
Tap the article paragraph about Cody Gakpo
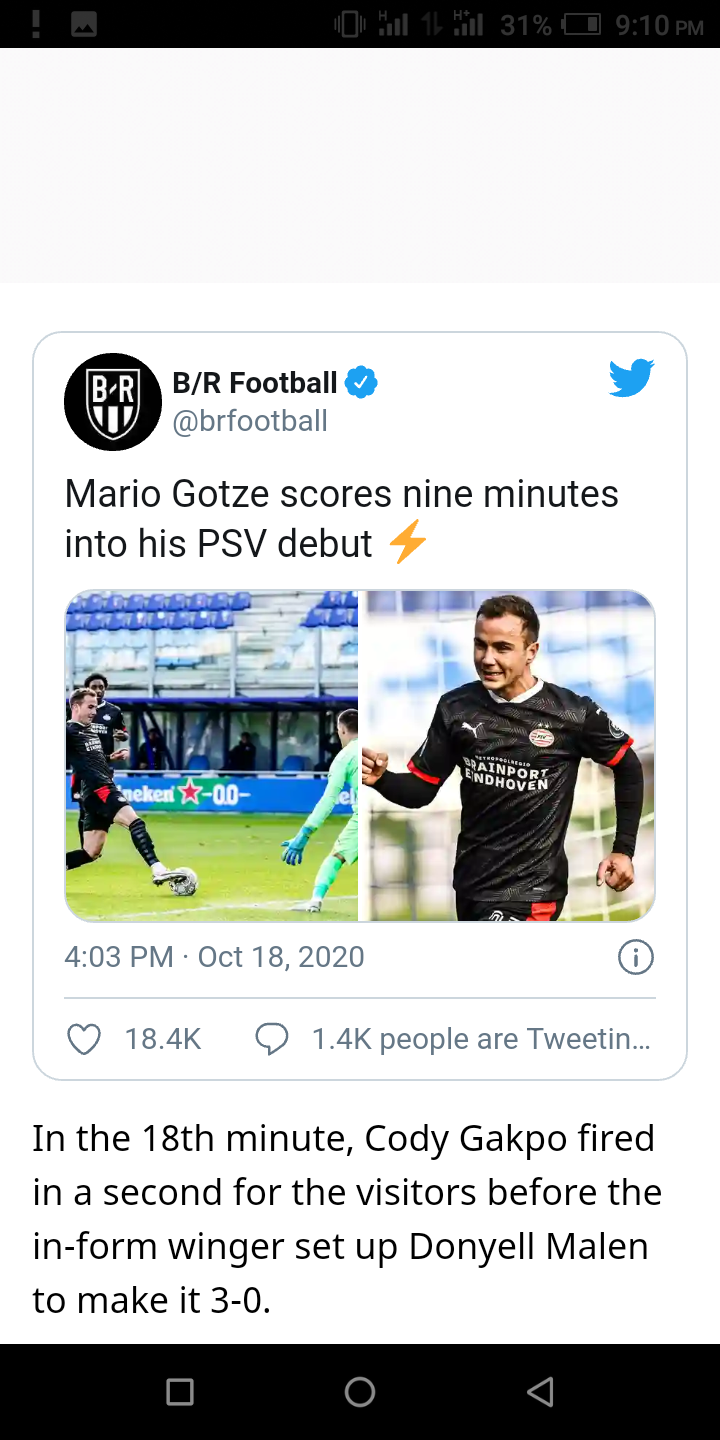click(347, 1219)
